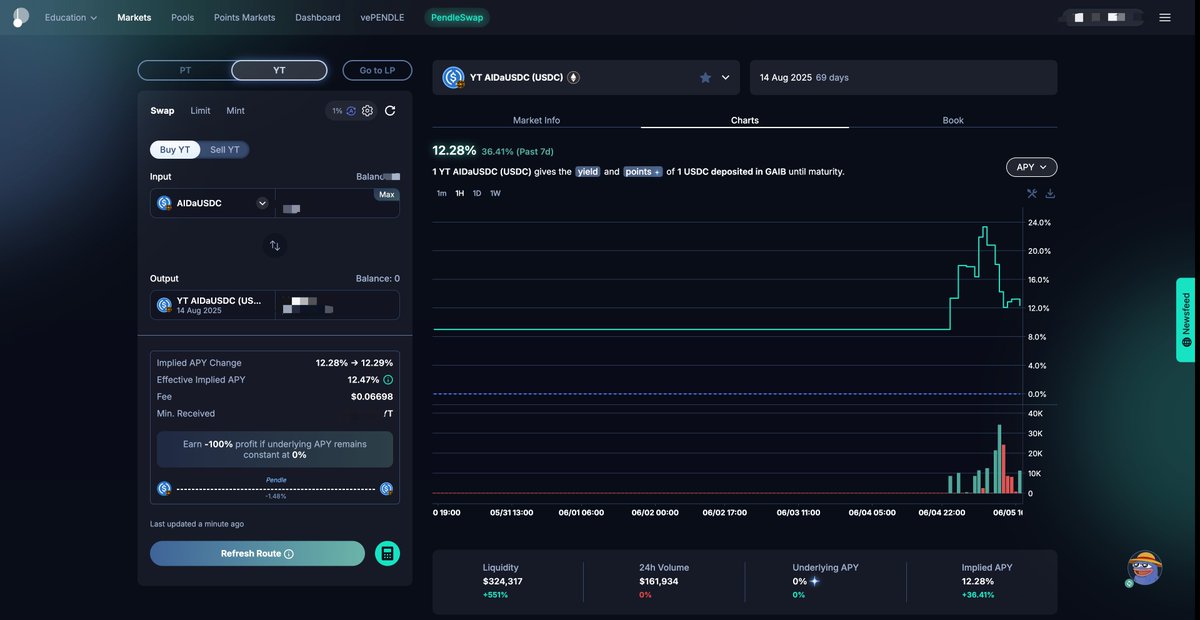This screenshot has height=620, width=1200.
Task: Set chart interval to 1D
Action: click(x=477, y=194)
